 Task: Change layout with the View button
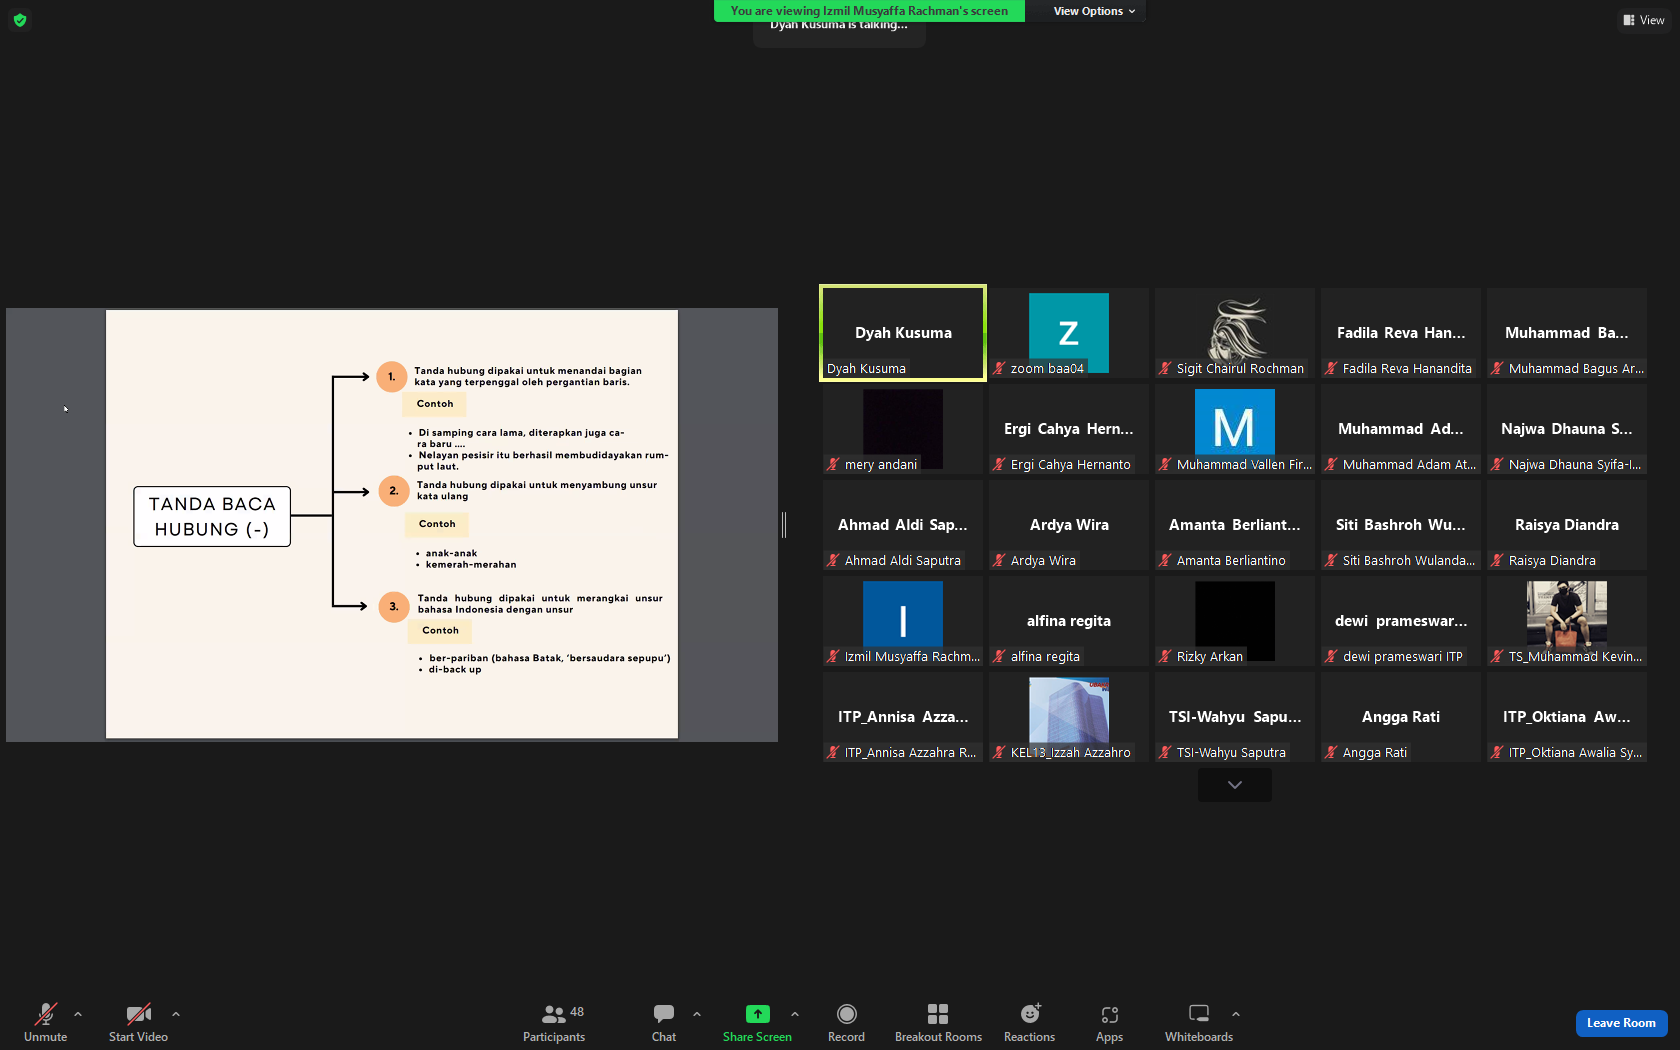coord(1644,20)
